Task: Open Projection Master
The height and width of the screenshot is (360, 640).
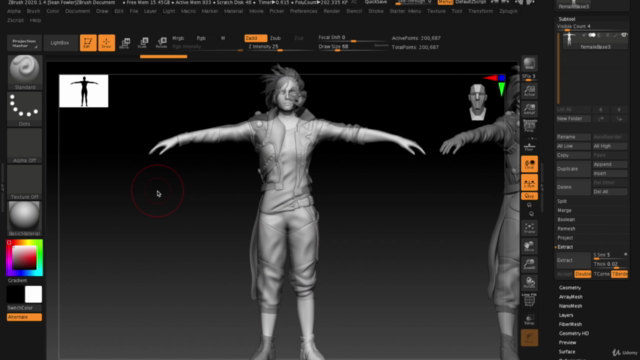Action: coord(24,43)
